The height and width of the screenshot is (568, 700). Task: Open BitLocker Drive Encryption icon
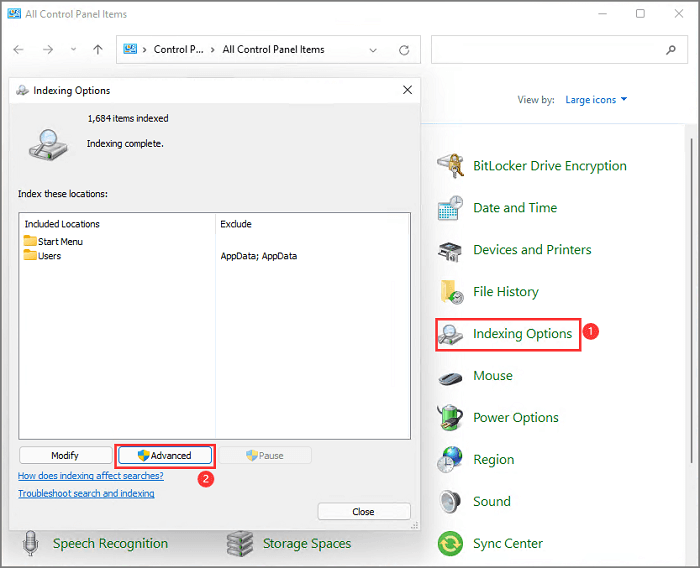451,166
